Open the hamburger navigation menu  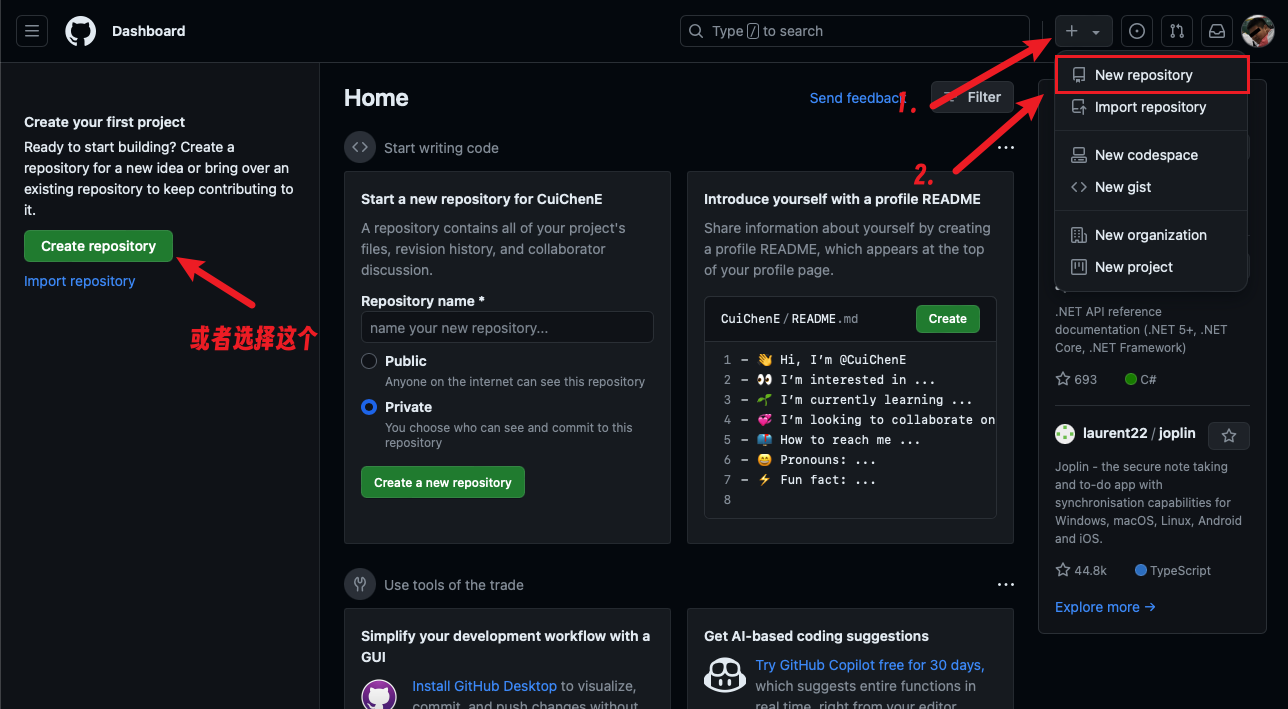(32, 31)
